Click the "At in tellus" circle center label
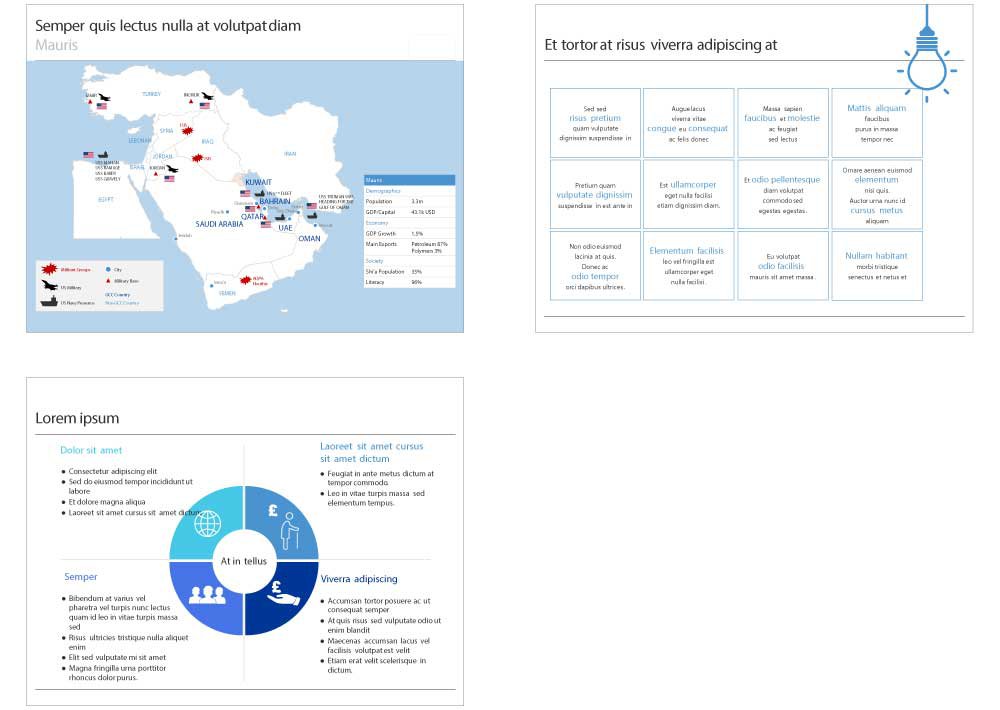The image size is (1000, 710). coord(244,561)
